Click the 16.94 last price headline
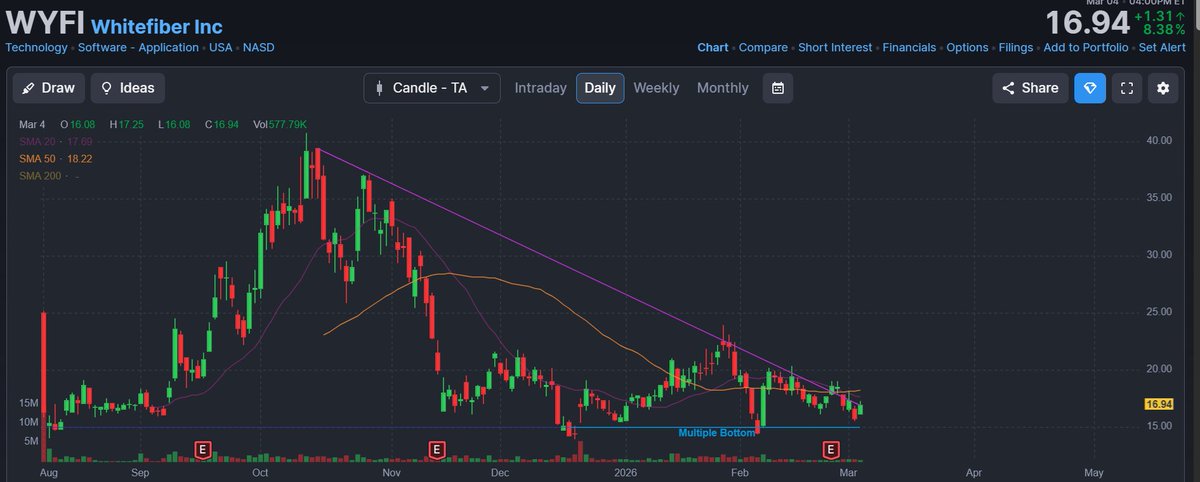Screen dimensions: 1200x482 coord(1088,22)
